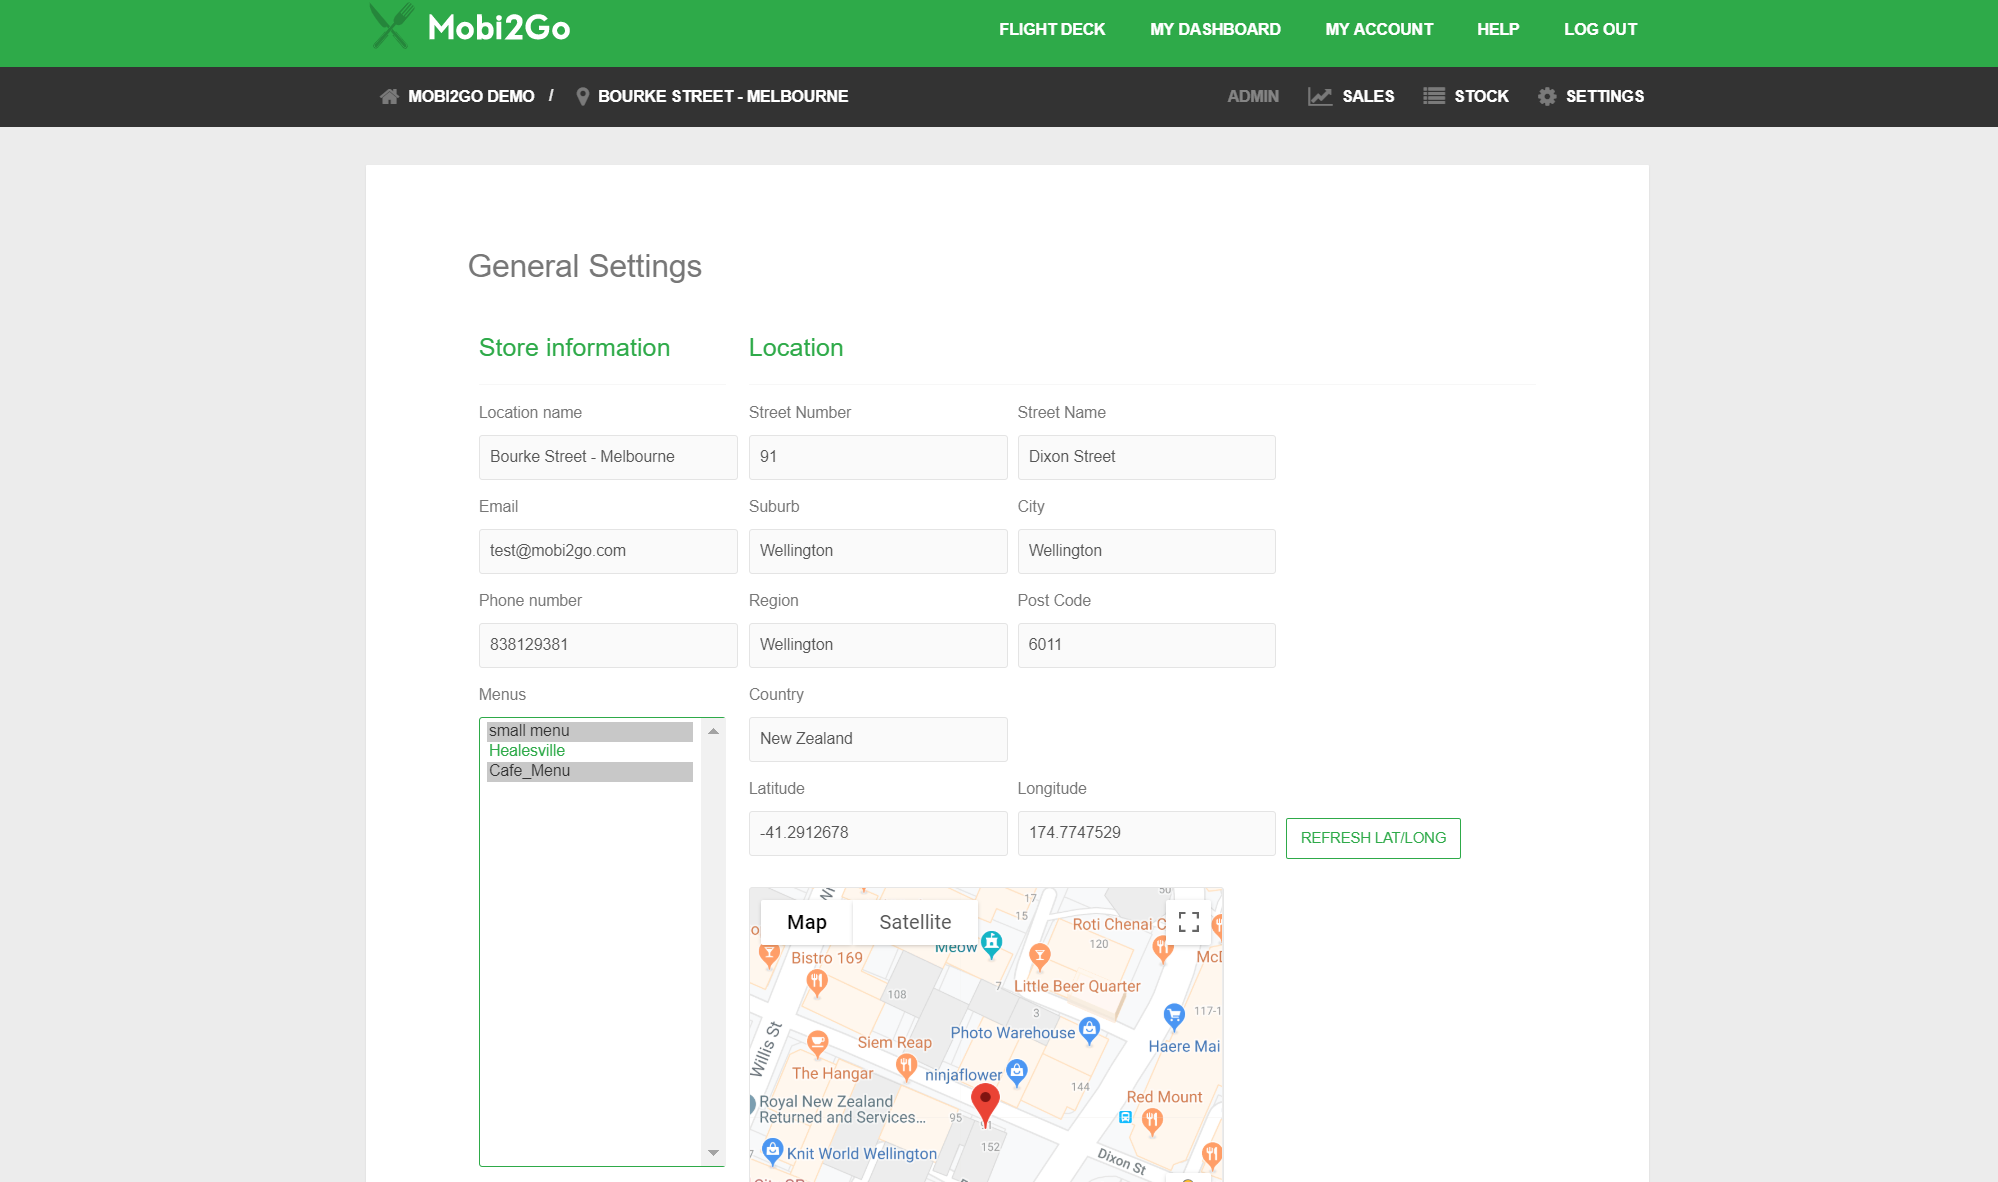
Task: Click the Mobi2Go fork and knife logo
Action: point(391,27)
